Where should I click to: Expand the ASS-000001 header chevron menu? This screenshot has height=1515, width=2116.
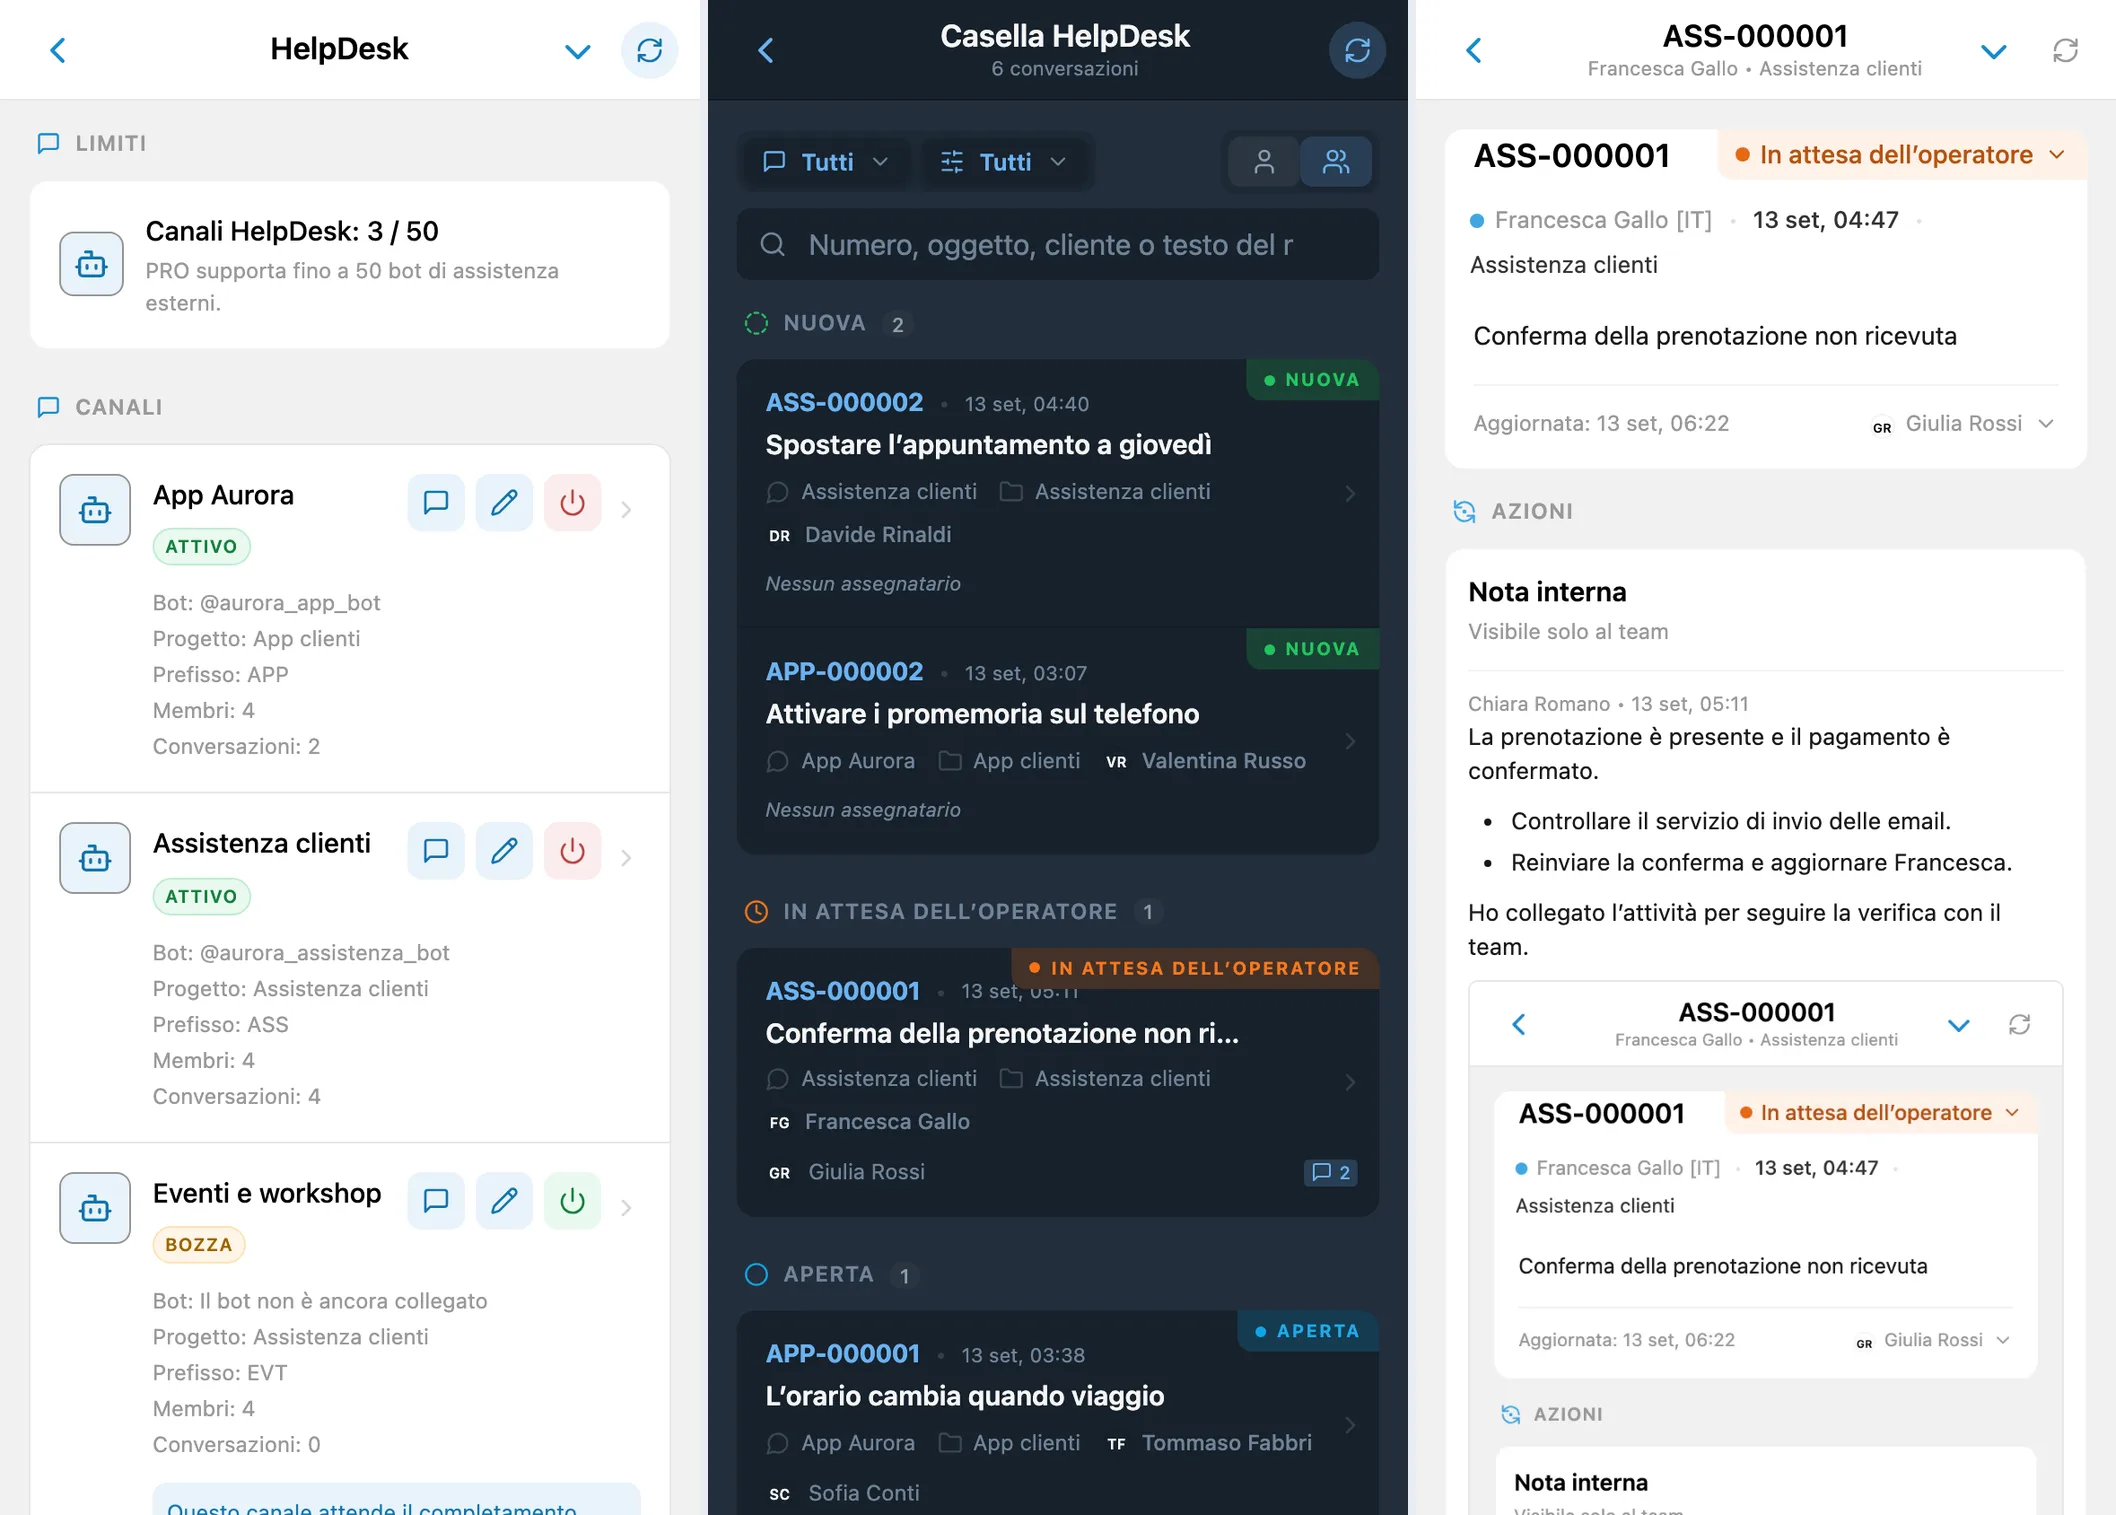click(x=1993, y=51)
